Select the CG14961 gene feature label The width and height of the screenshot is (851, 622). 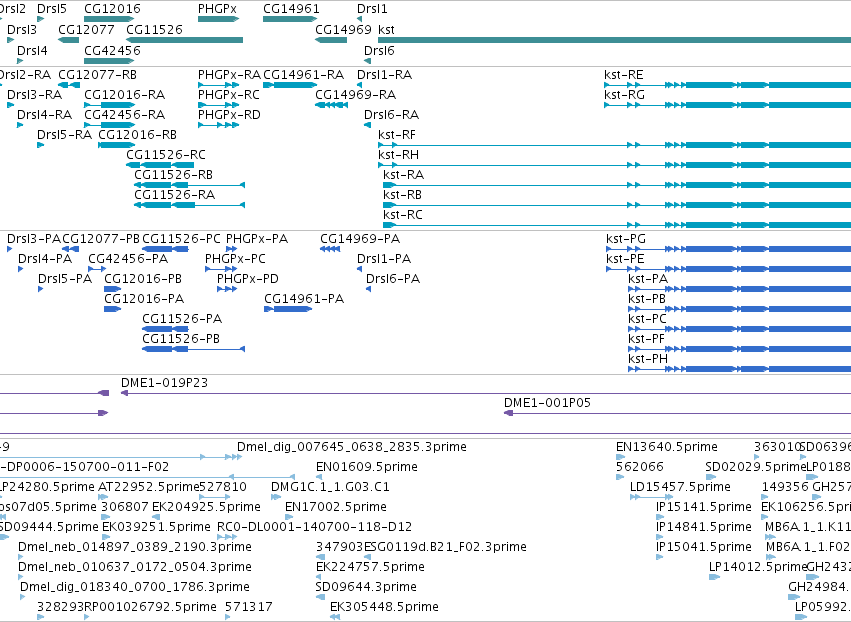click(291, 9)
